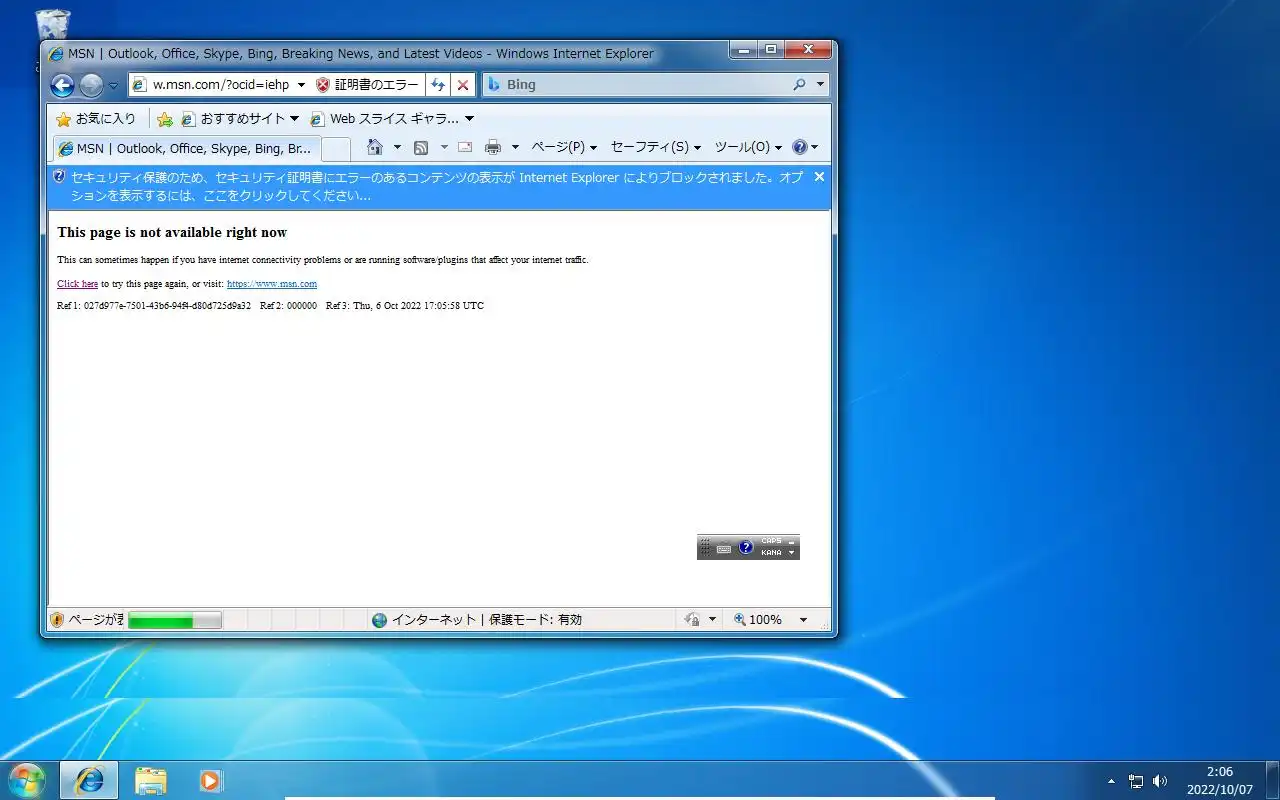Expand the address bar autocomplete dropdown
Screen dimensions: 1280x800
301,85
